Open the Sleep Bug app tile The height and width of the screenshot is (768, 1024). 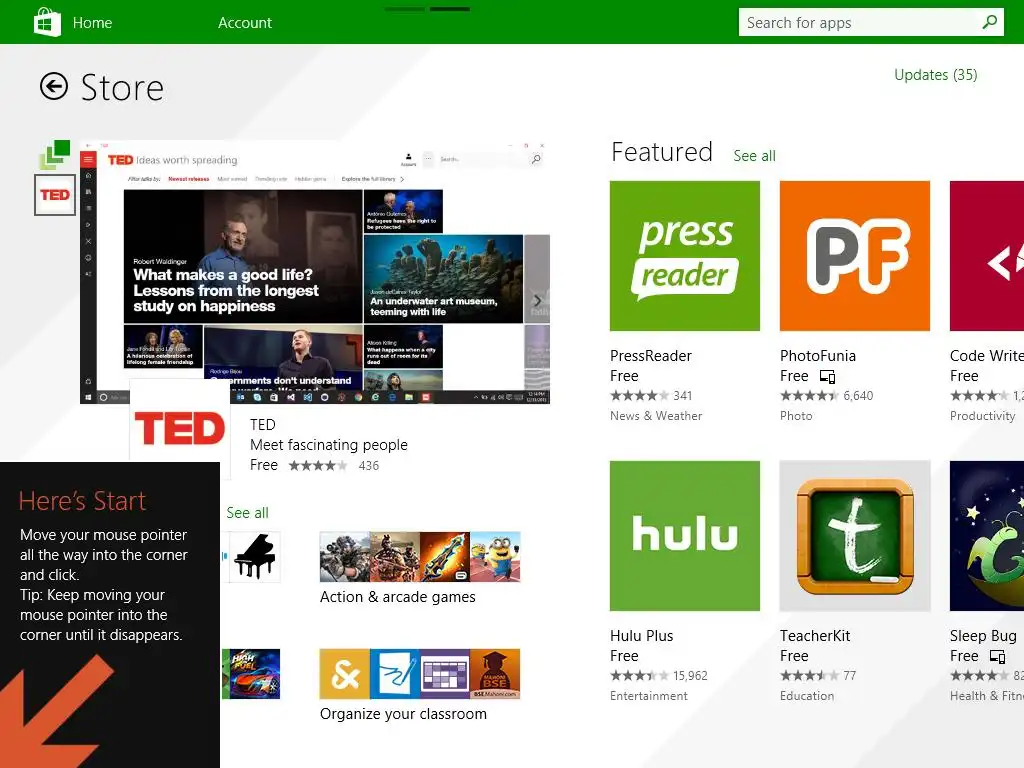(987, 536)
